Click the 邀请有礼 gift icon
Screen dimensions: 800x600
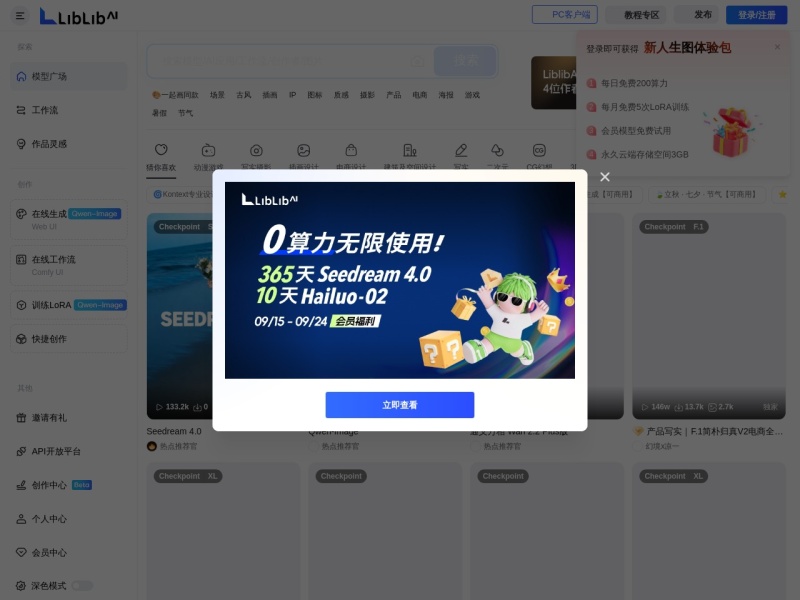point(21,418)
